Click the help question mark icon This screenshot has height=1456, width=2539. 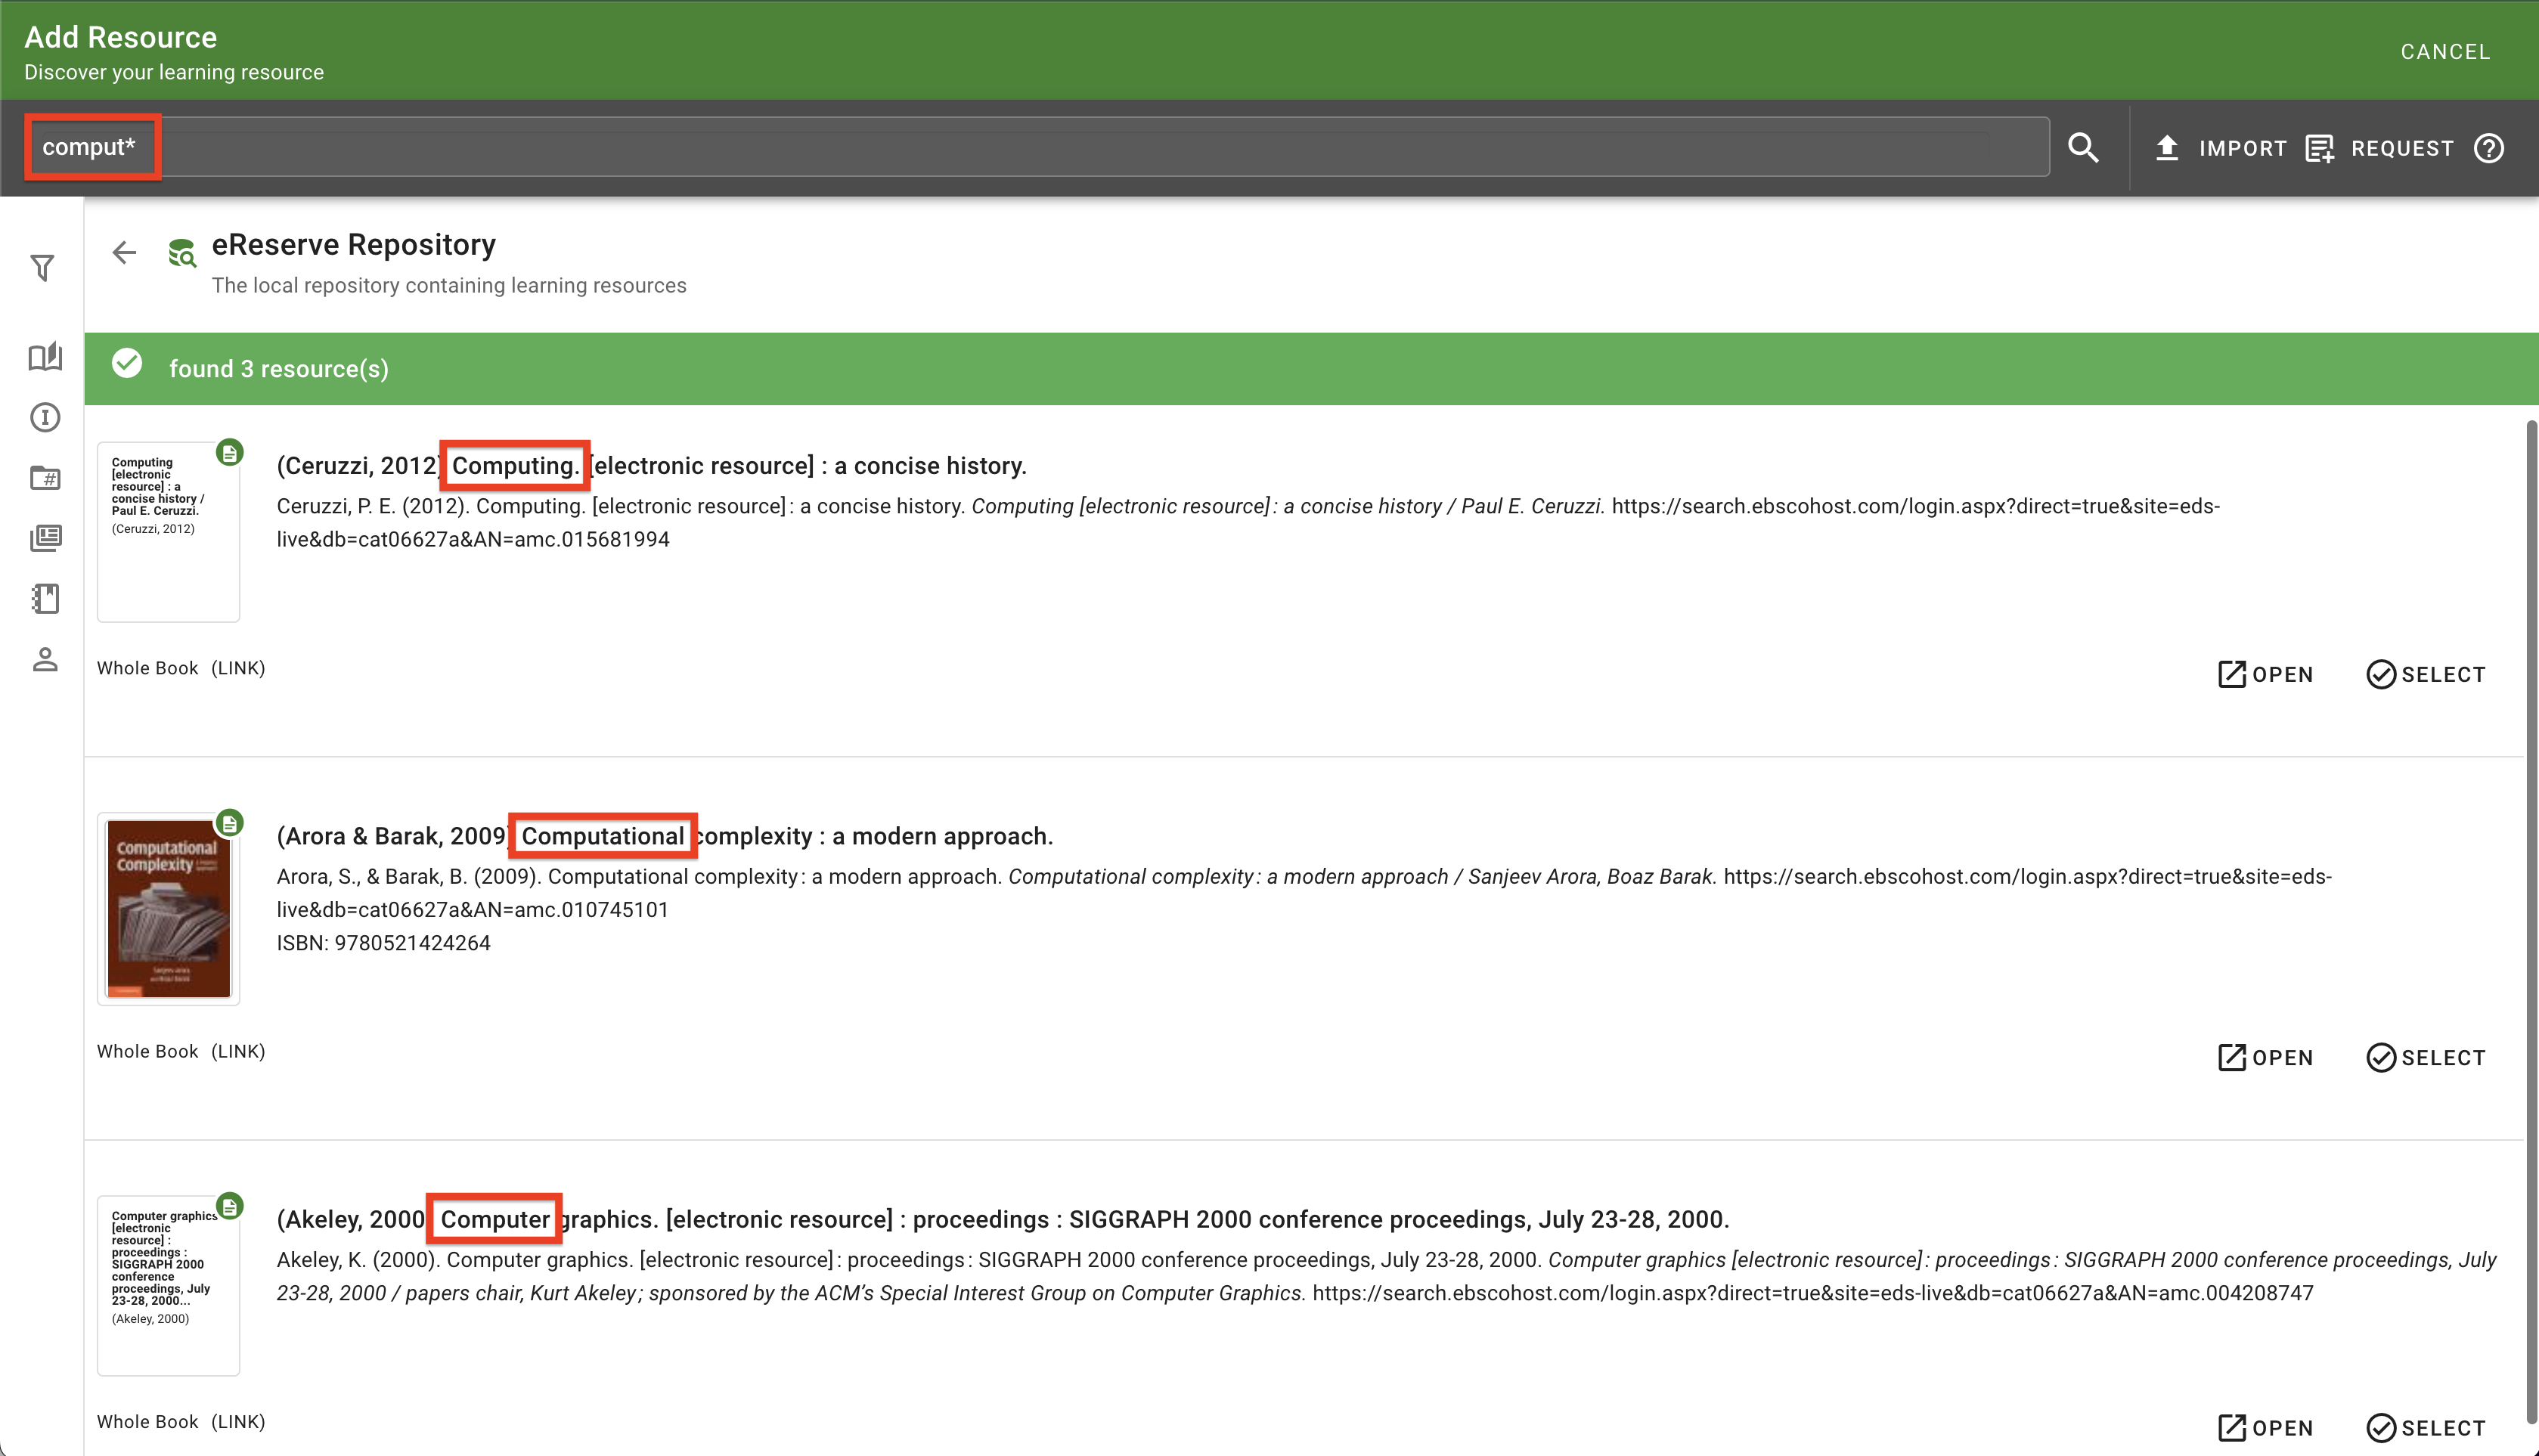2488,148
